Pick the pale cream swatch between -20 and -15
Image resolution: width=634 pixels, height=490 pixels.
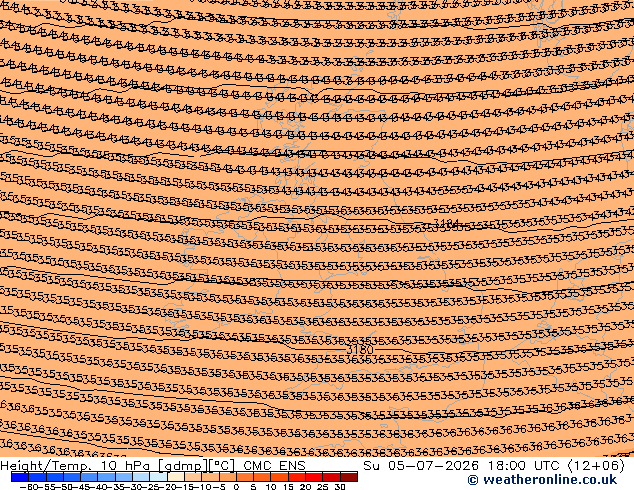coord(176,477)
